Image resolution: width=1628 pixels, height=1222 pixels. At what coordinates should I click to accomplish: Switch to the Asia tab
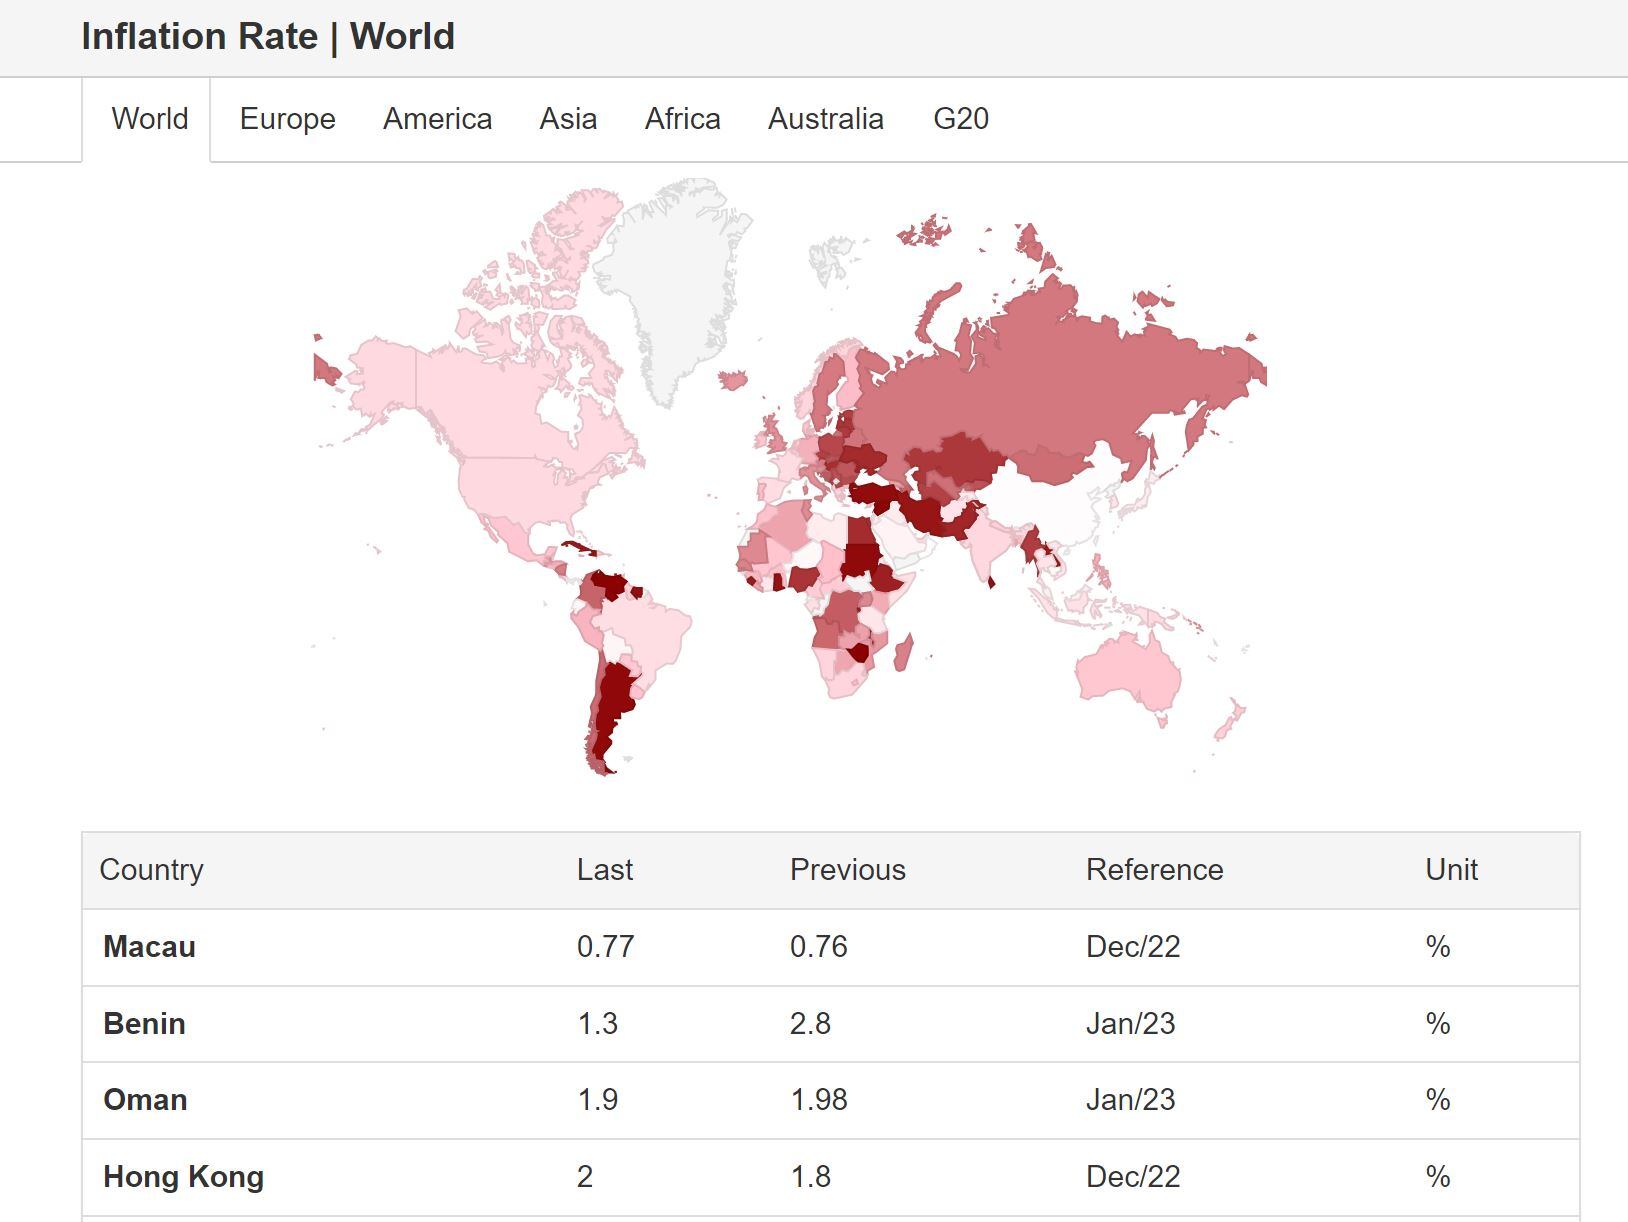pos(568,119)
